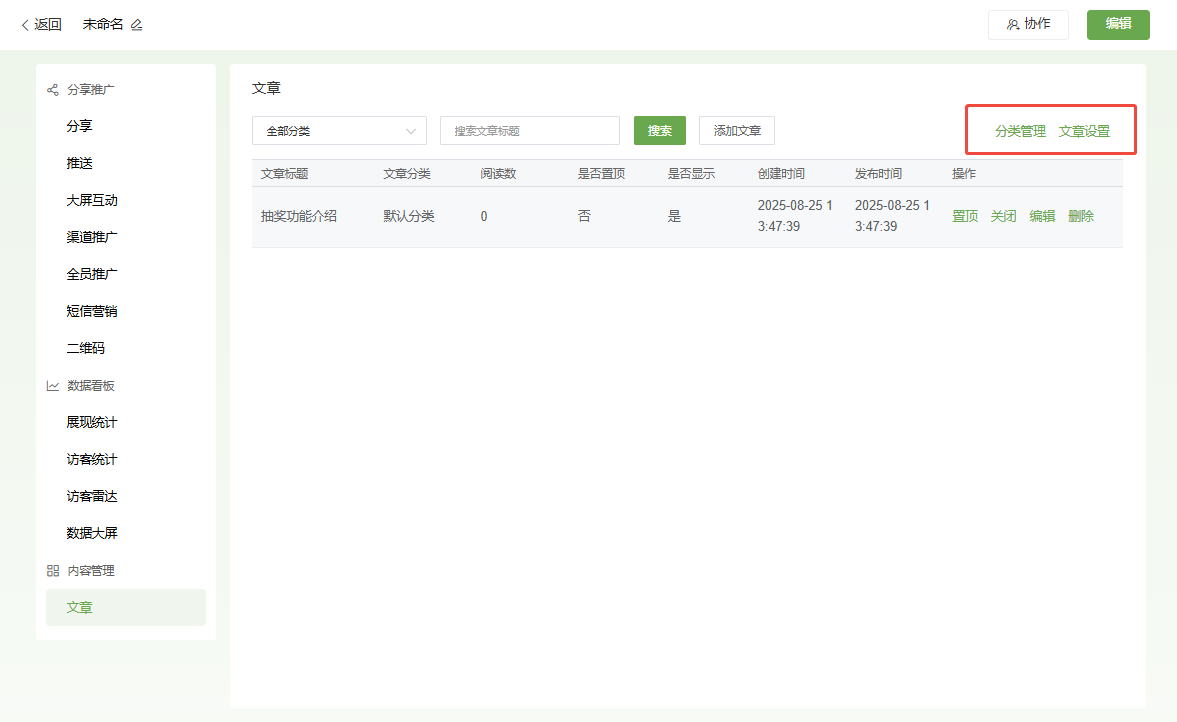
Task: Click the 搜索文章标题 search field
Action: click(x=529, y=131)
